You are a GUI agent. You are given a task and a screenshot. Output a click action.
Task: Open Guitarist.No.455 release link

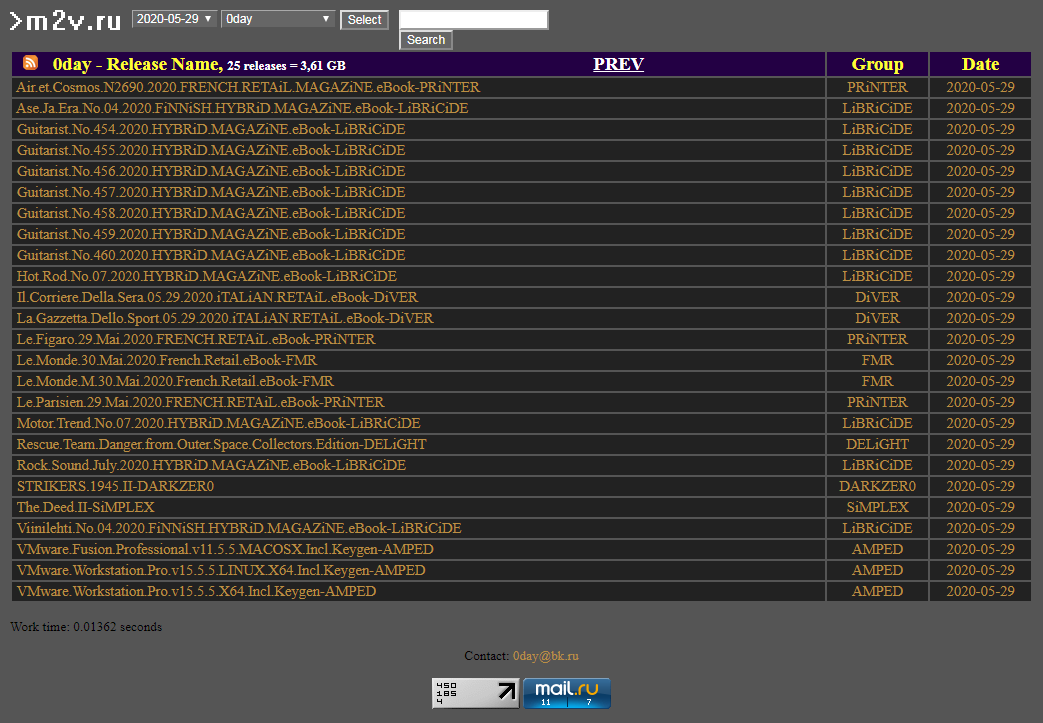point(211,150)
